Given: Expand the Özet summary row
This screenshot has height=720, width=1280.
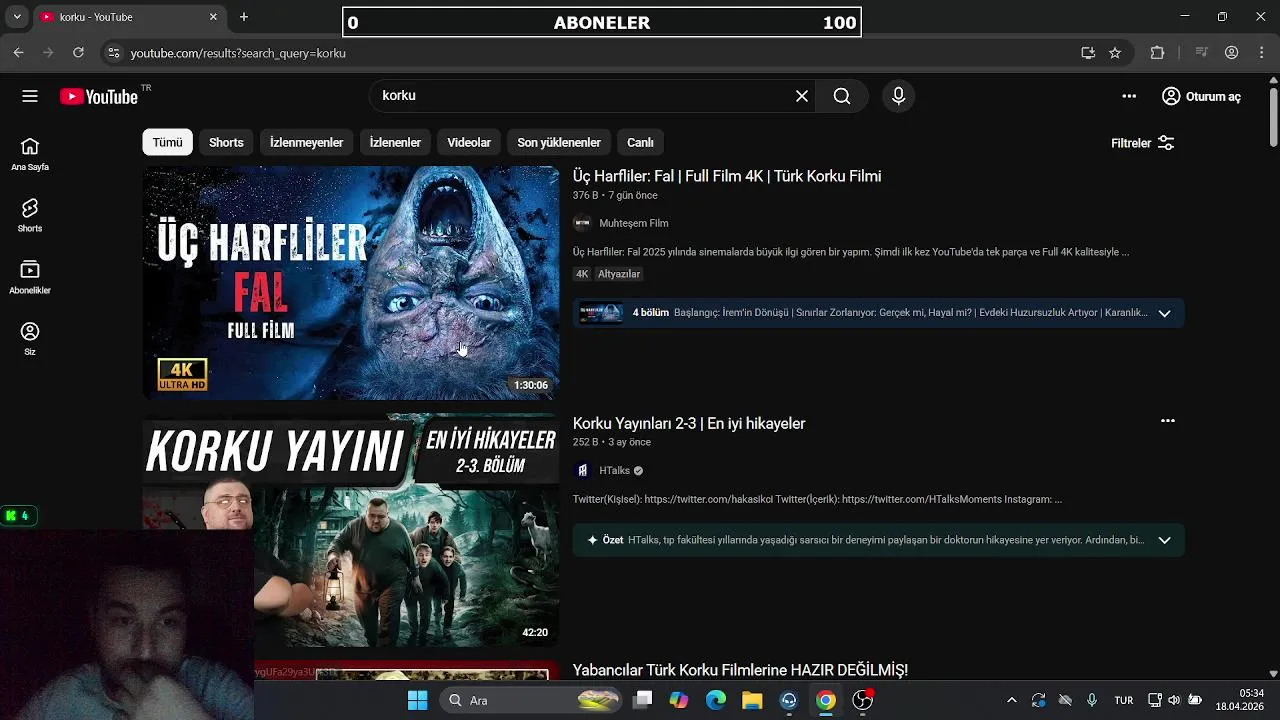Looking at the screenshot, I should 878,540.
